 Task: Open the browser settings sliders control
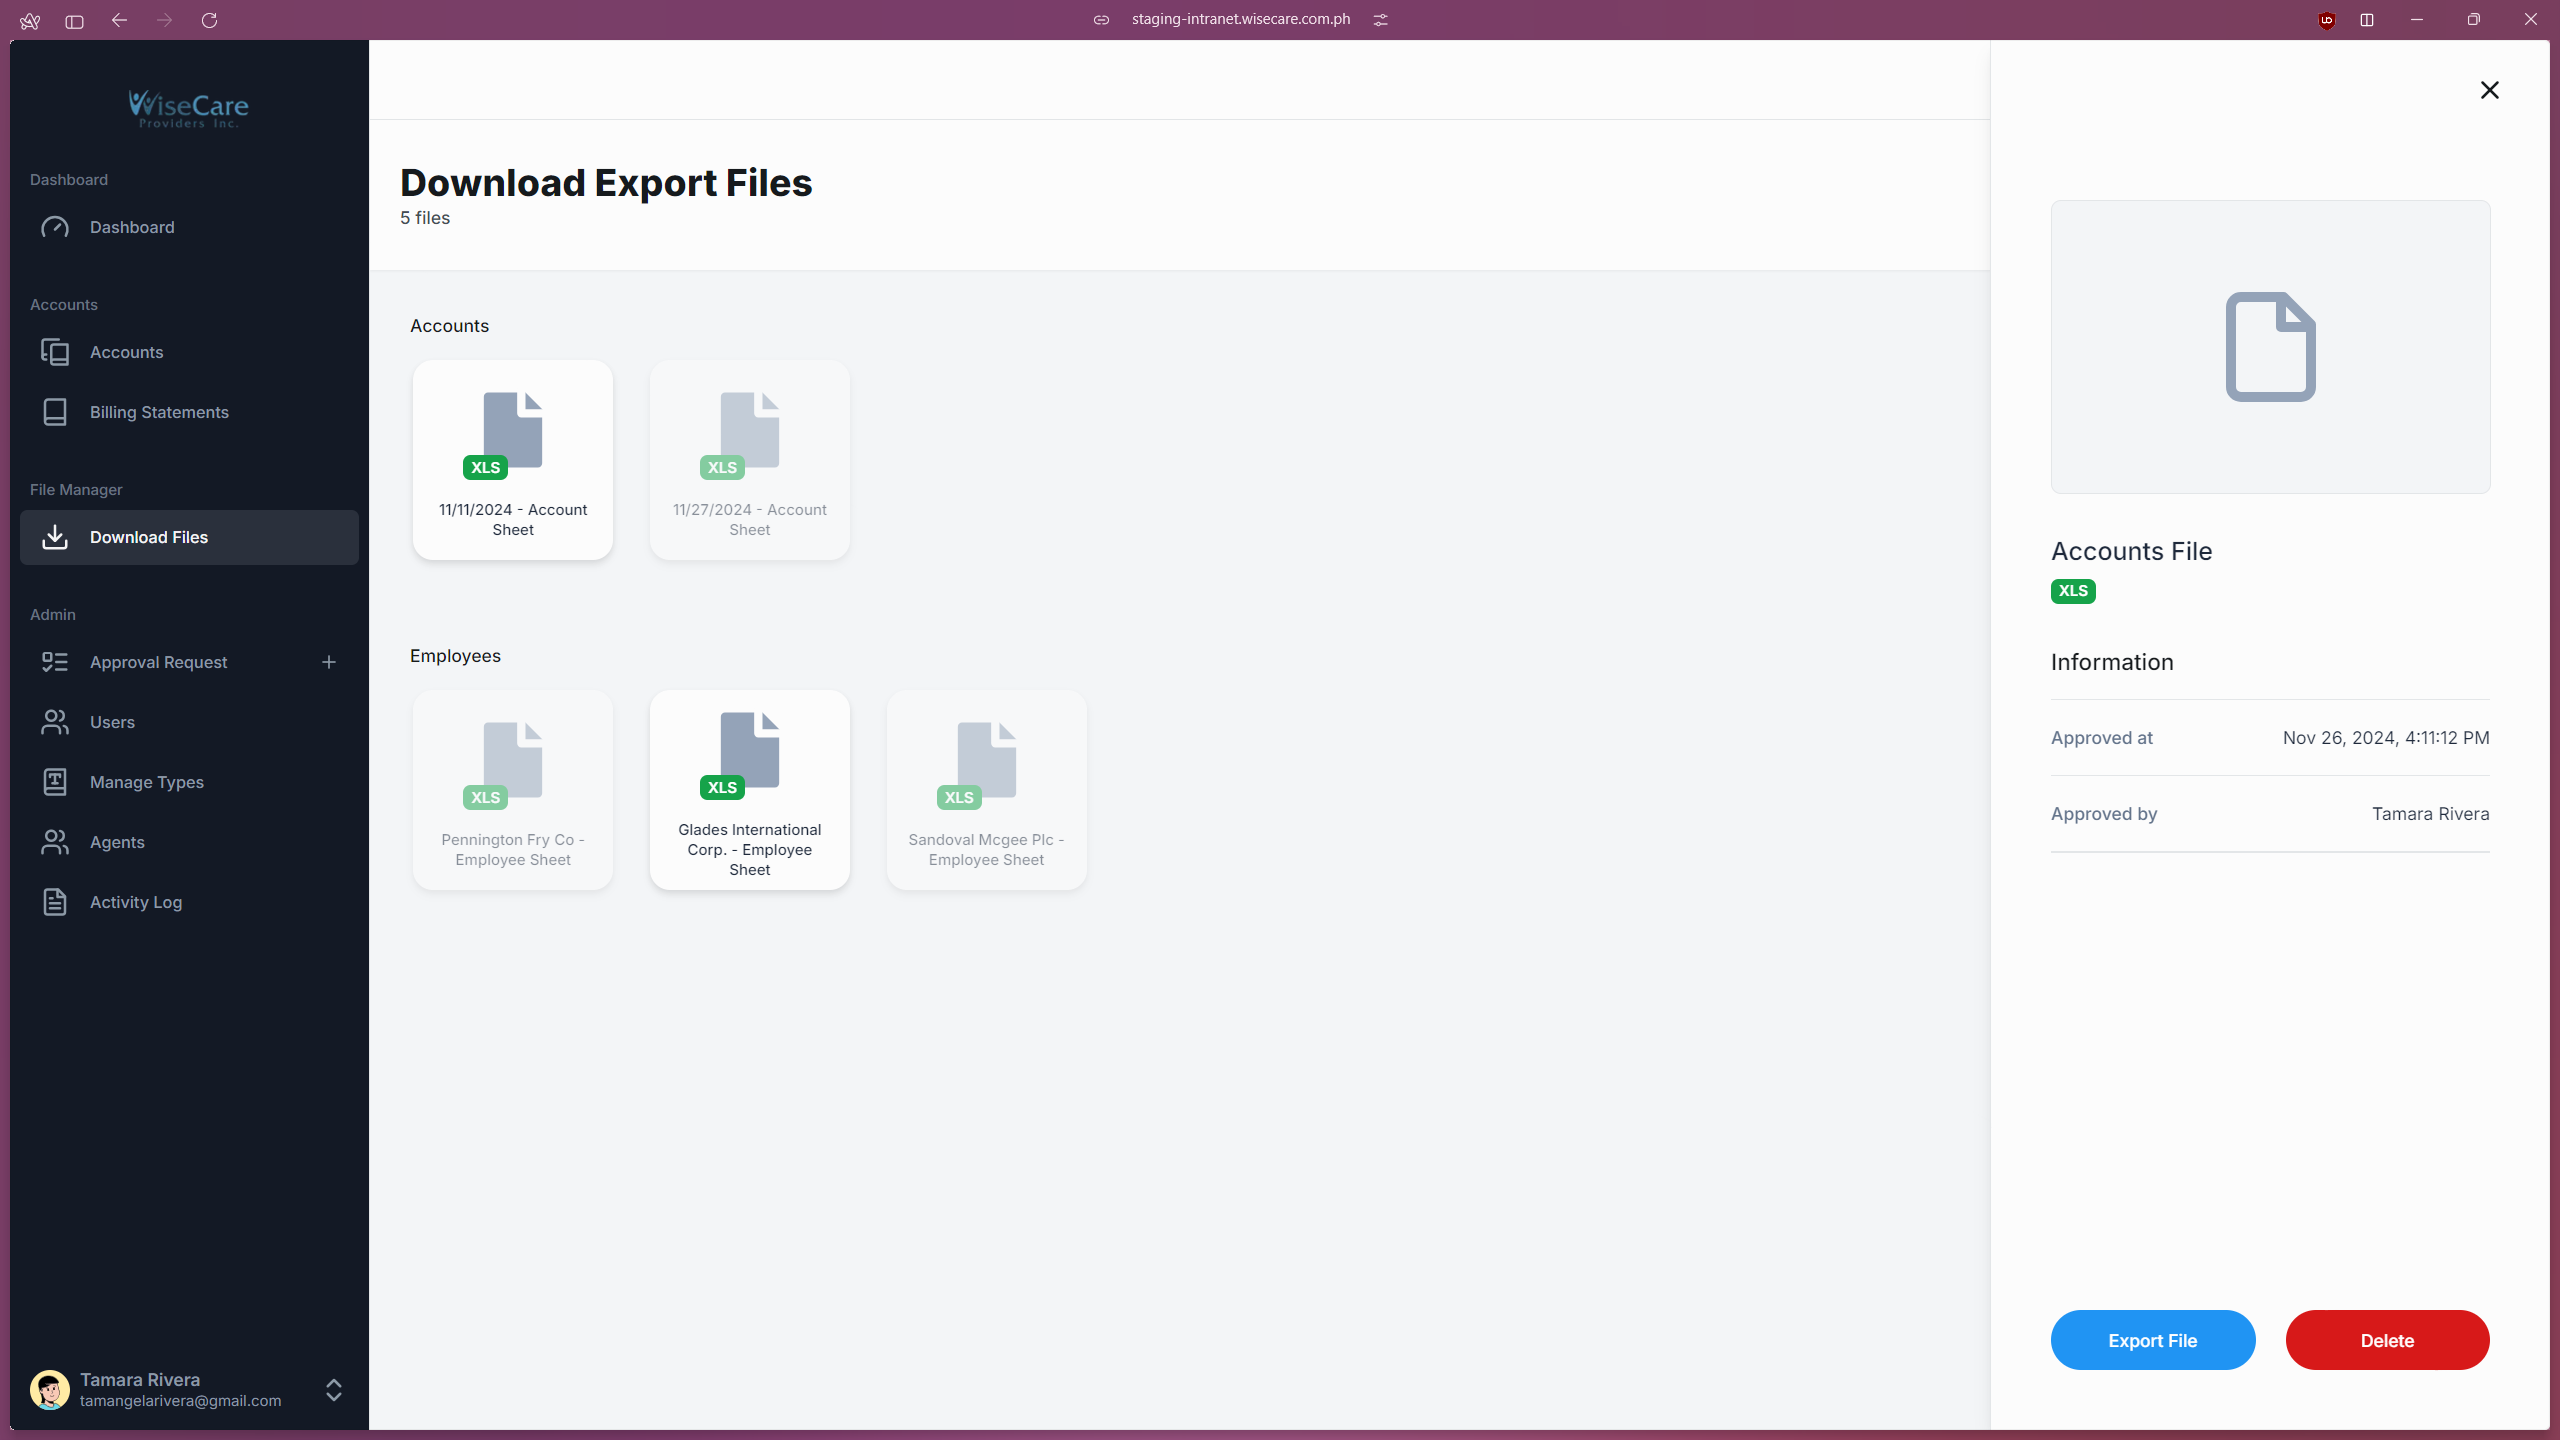pos(1381,19)
